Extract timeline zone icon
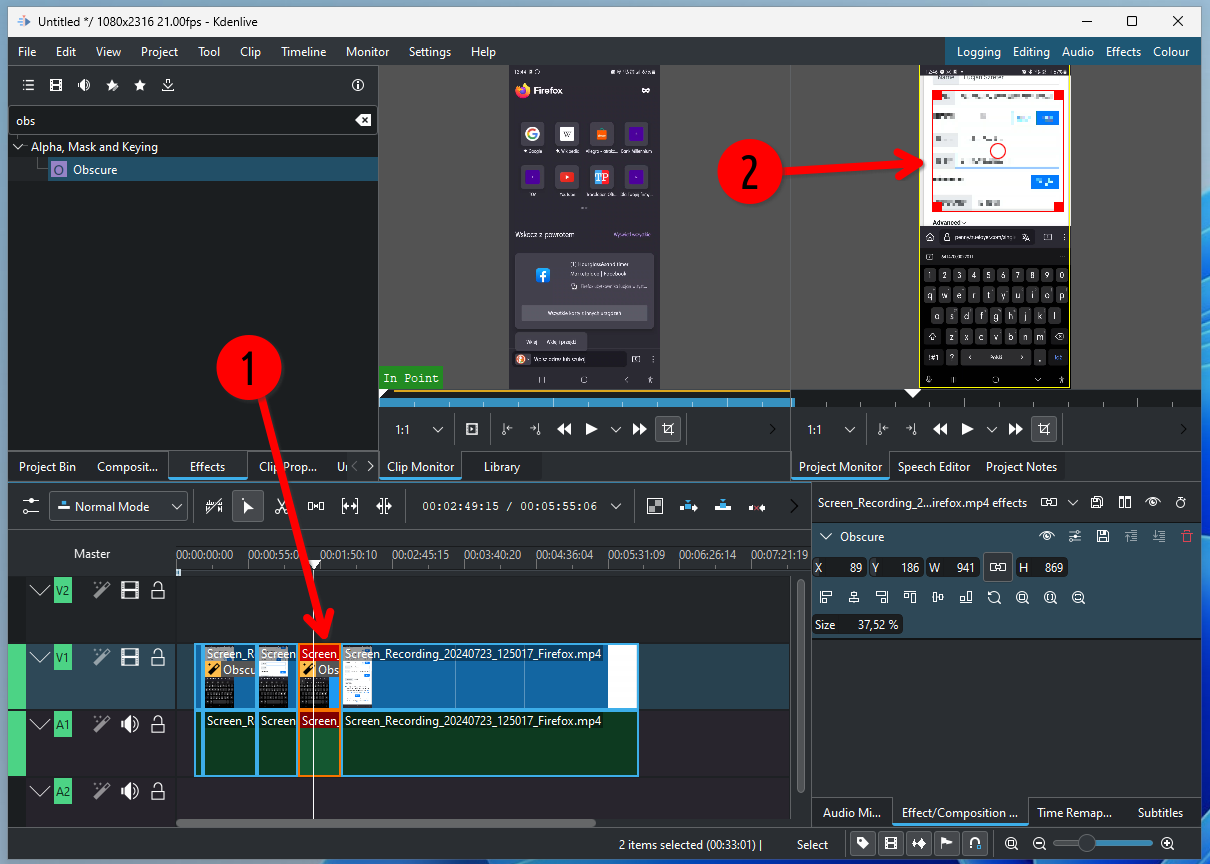Image resolution: width=1210 pixels, height=864 pixels. [757, 506]
